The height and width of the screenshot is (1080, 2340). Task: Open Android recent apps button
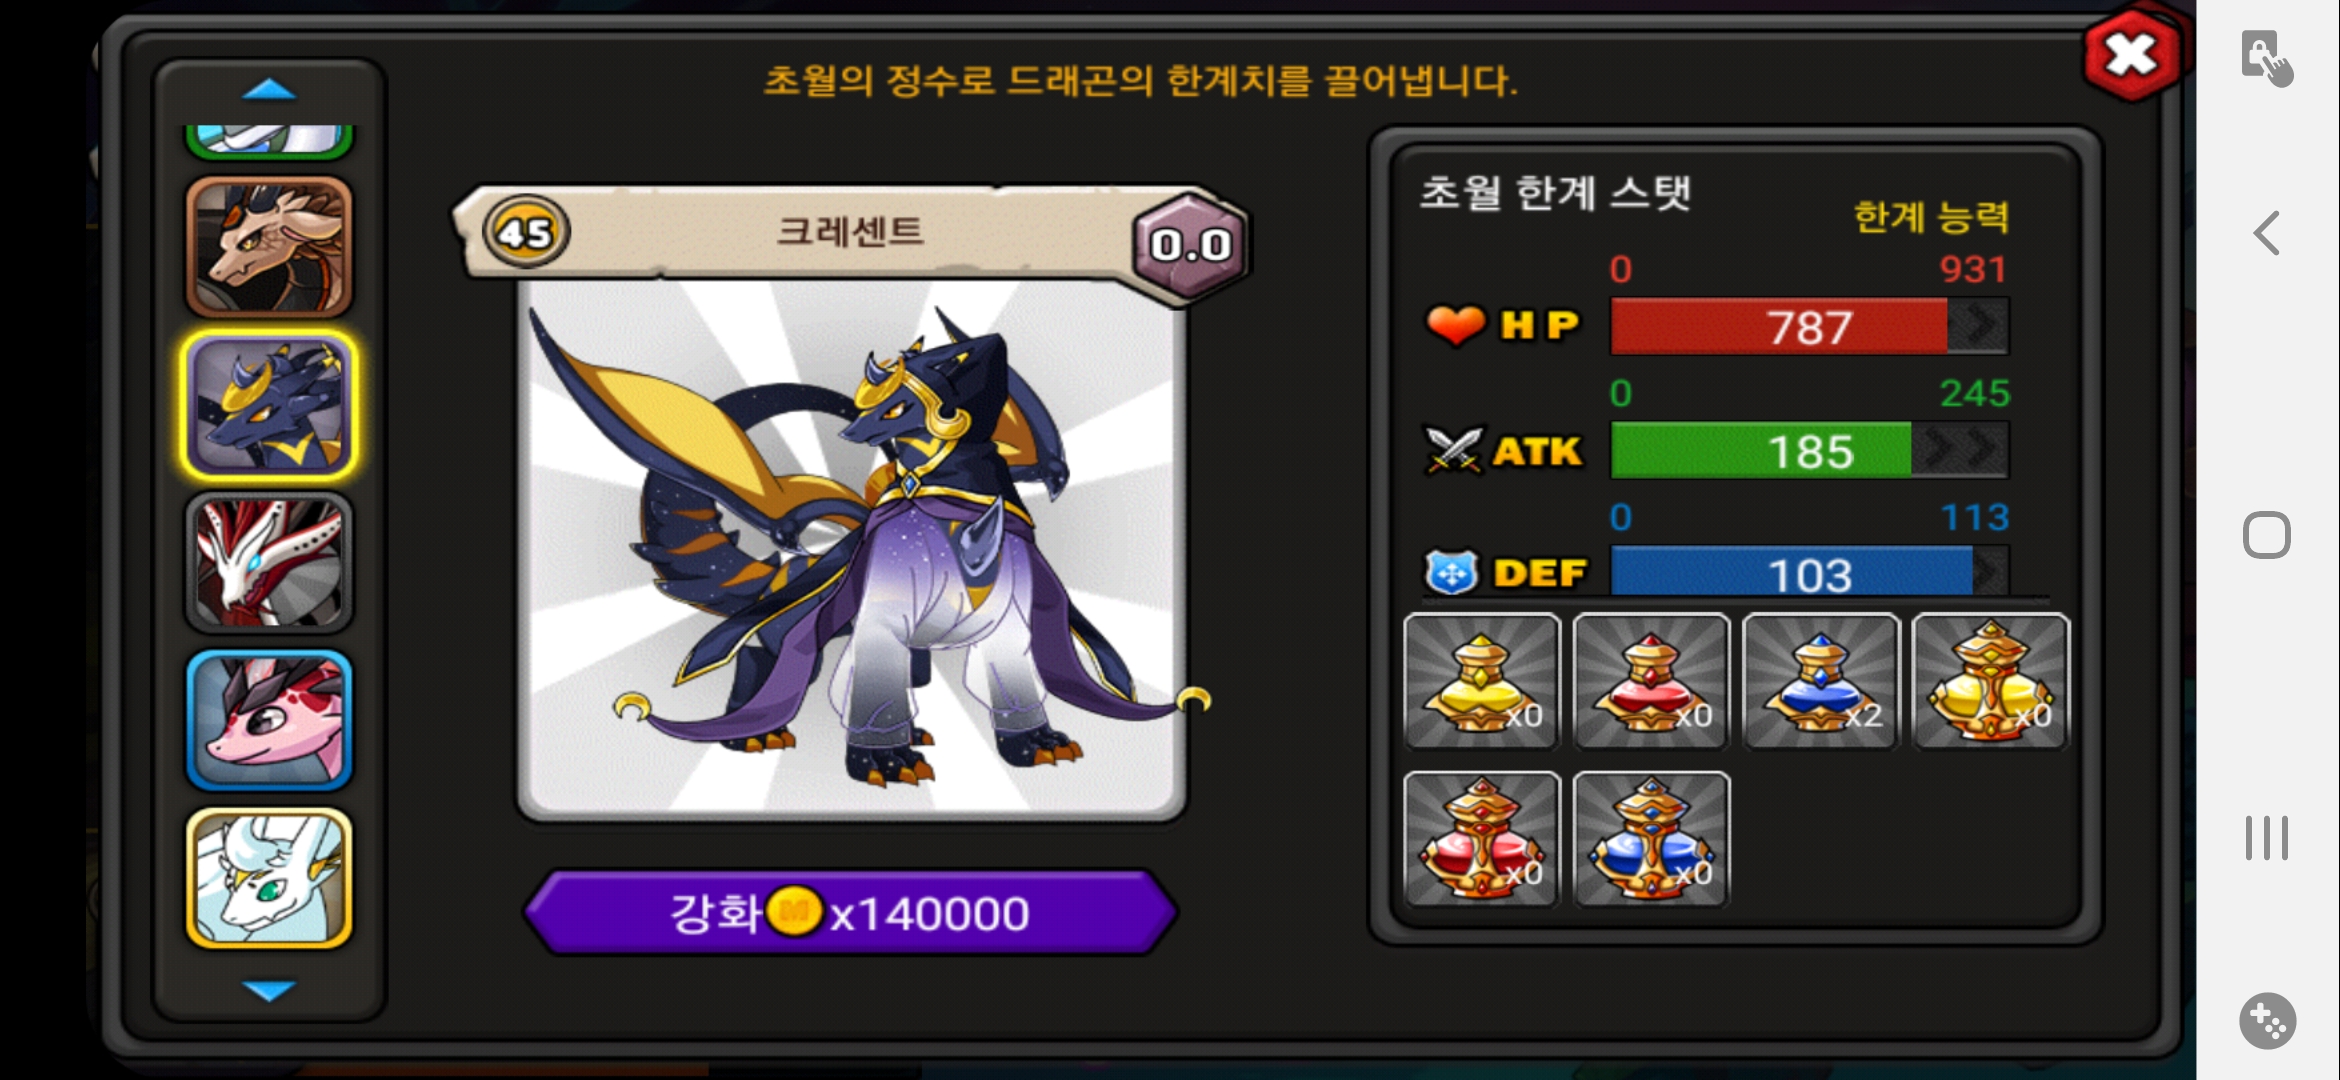pyautogui.click(x=2266, y=838)
